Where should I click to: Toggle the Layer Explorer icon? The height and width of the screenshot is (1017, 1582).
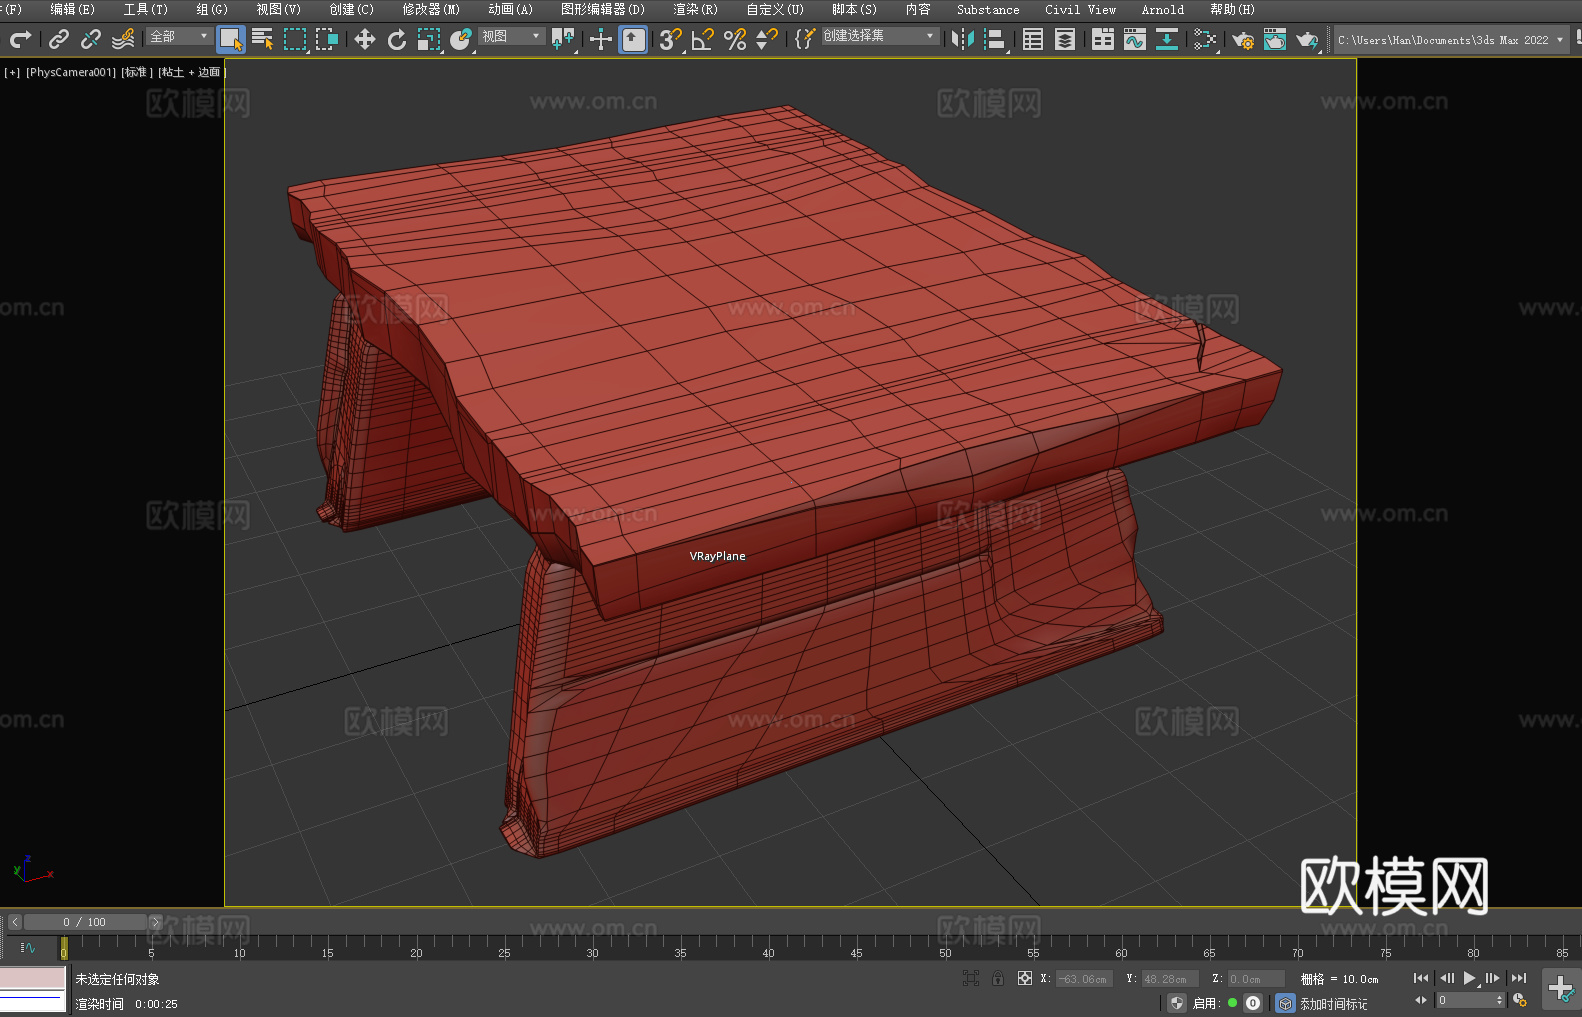pos(1065,39)
